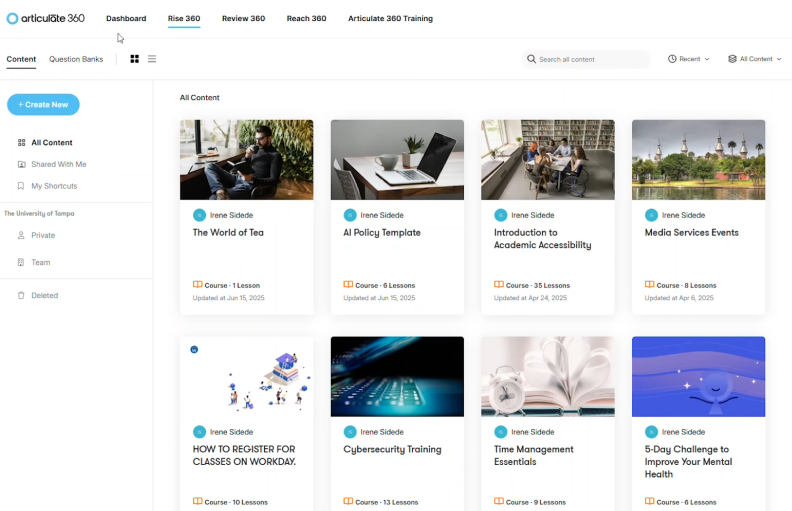Open the Deleted trash folder
The width and height of the screenshot is (792, 511).
click(x=44, y=295)
